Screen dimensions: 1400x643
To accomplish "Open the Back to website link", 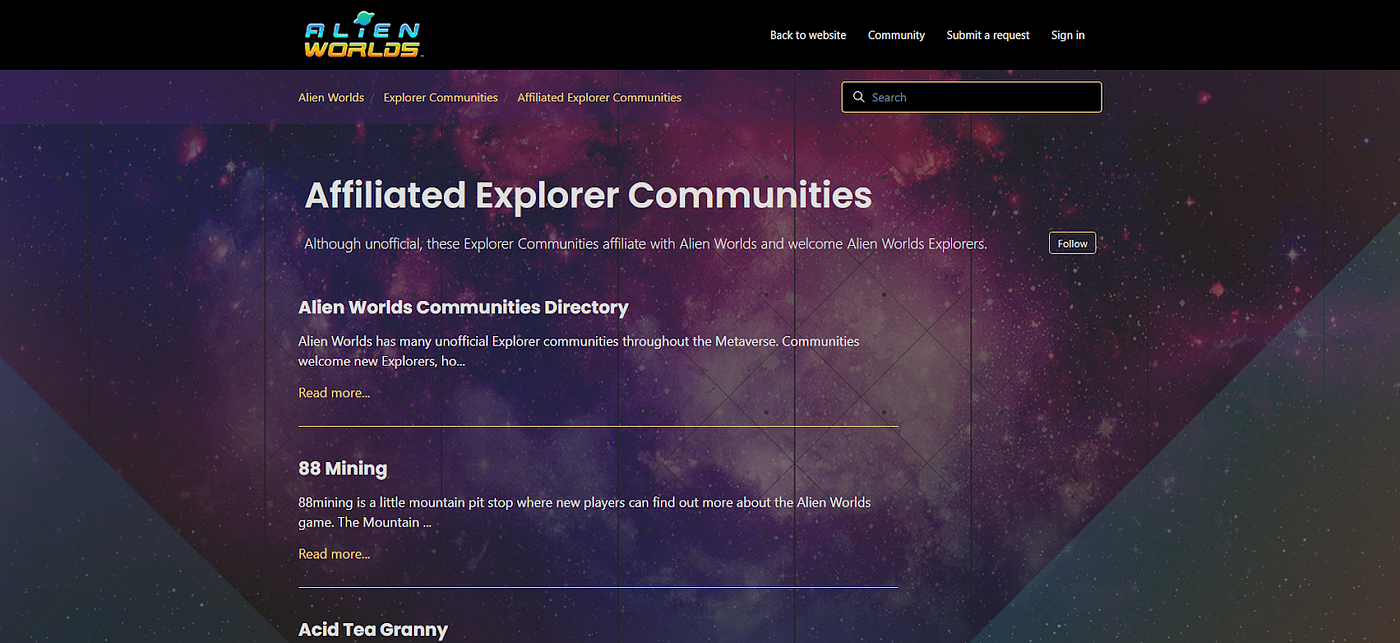I will coord(808,35).
